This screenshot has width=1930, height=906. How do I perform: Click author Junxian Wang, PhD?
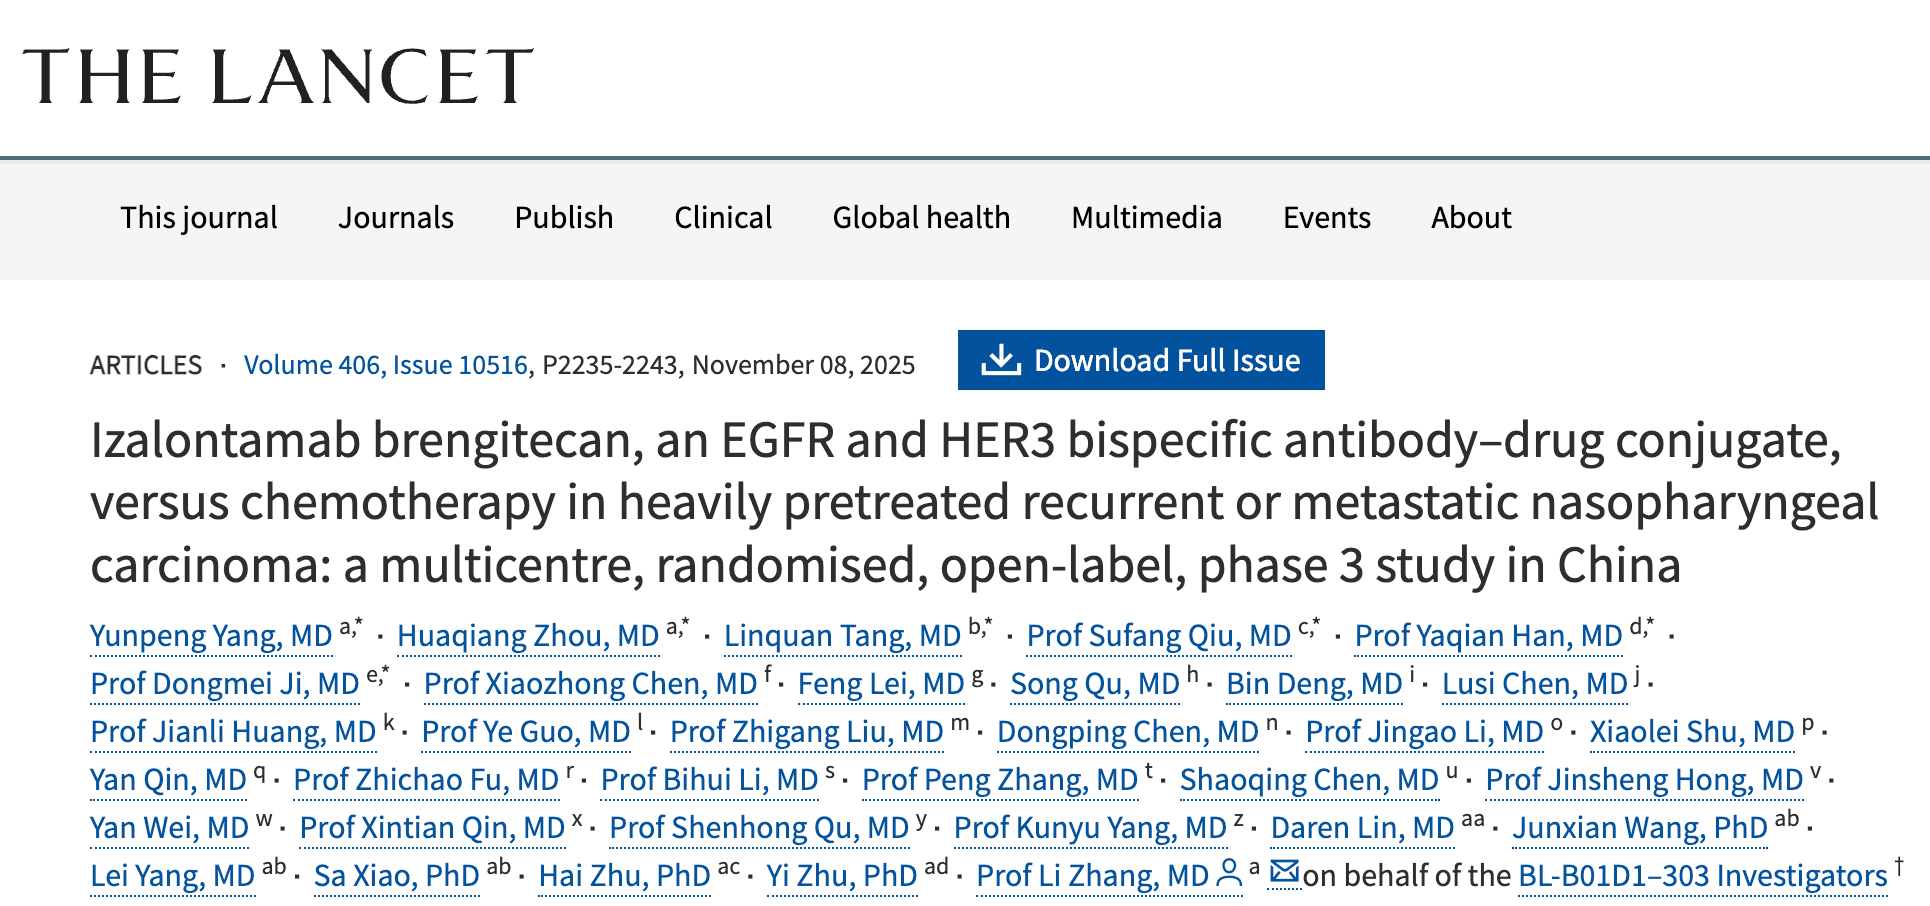click(1640, 828)
